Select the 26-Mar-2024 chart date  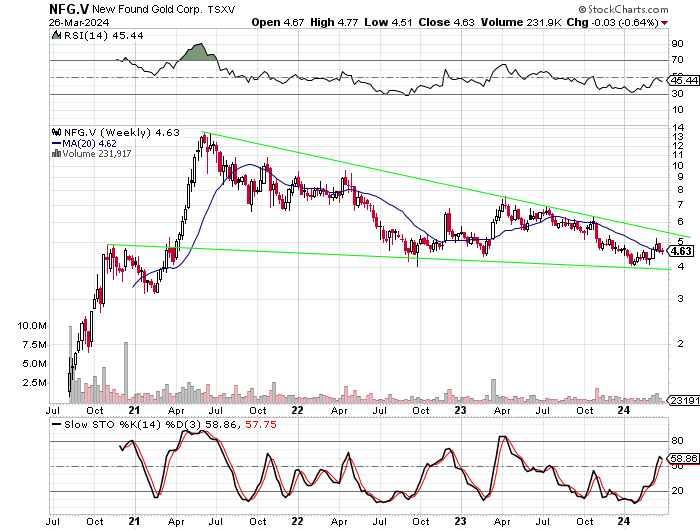[x=79, y=22]
